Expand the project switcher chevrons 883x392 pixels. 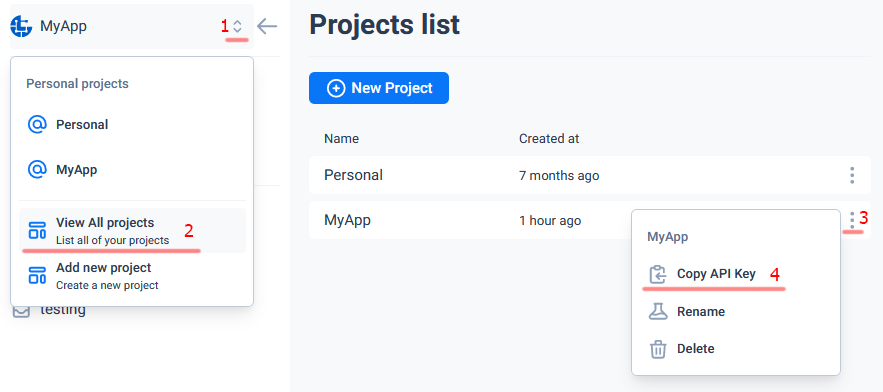[x=238, y=26]
